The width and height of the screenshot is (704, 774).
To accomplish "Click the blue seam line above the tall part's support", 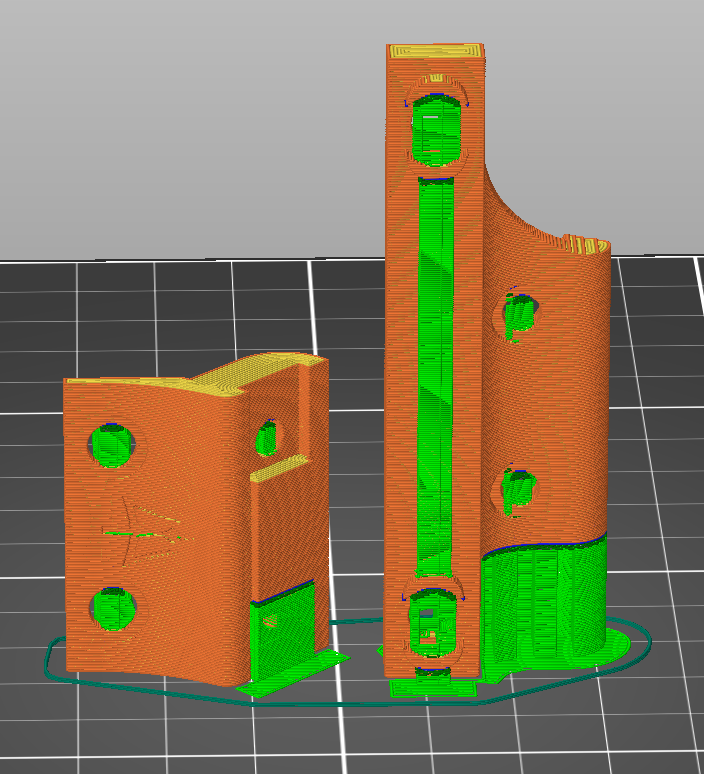I will coord(545,545).
